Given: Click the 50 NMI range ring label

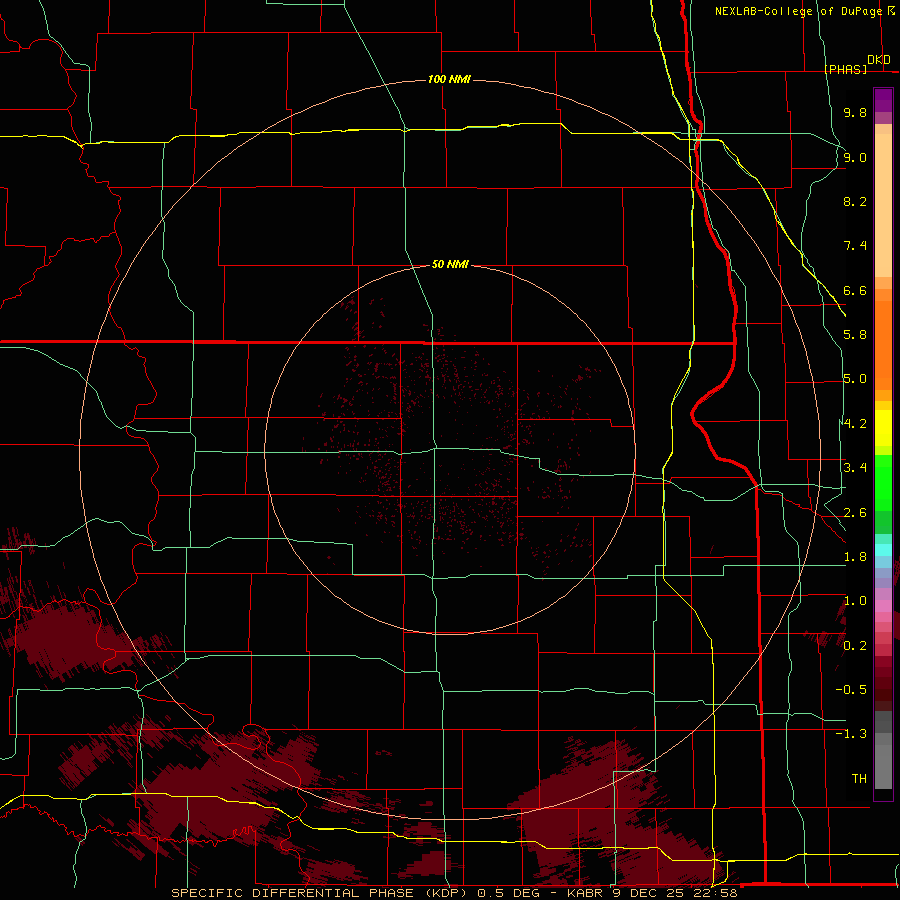Looking at the screenshot, I should [x=450, y=264].
